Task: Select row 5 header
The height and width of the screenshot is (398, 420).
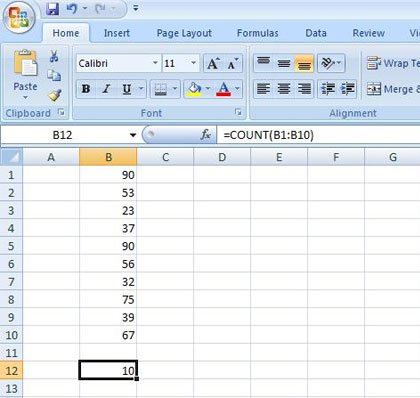Action: 11,246
